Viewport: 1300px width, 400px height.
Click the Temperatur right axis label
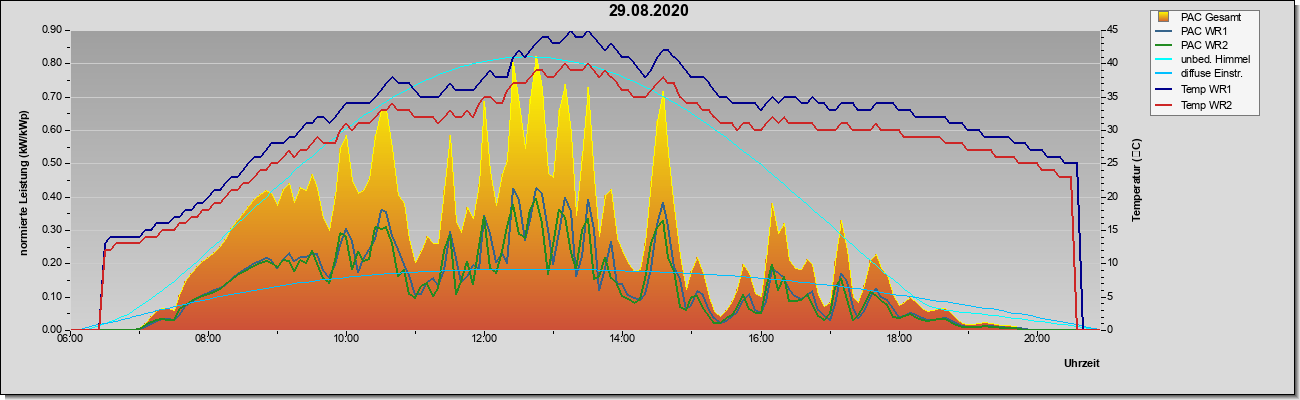pyautogui.click(x=1136, y=180)
